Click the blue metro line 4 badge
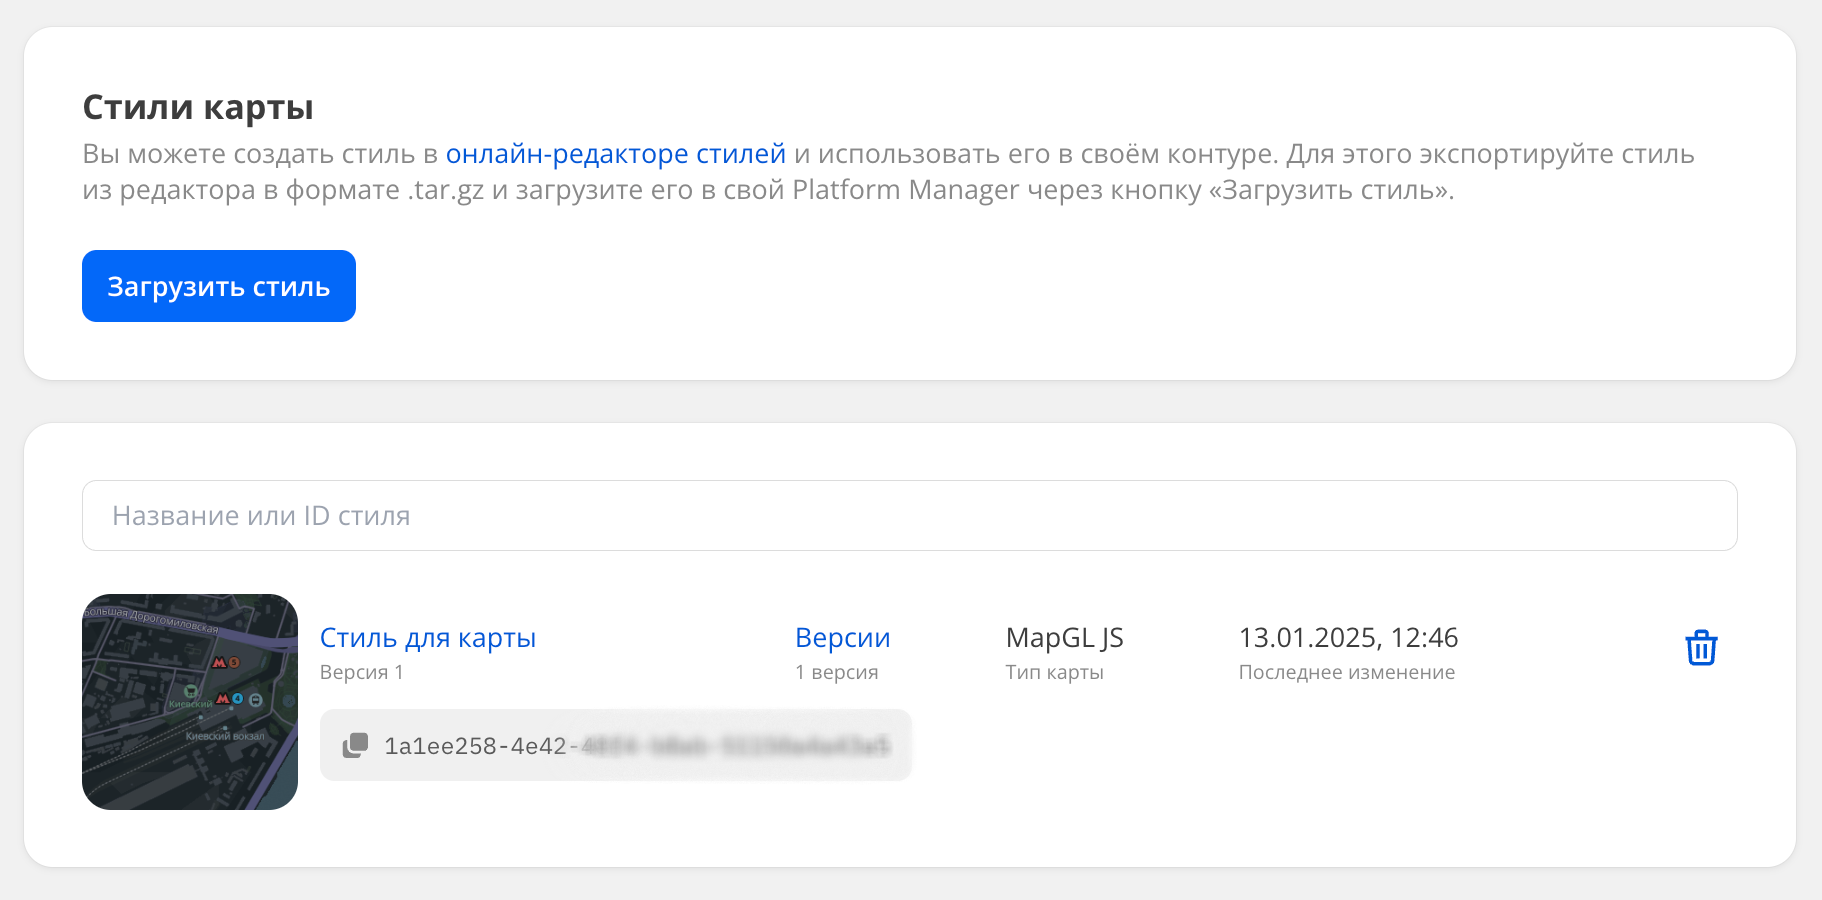The width and height of the screenshot is (1822, 900). coord(238,698)
